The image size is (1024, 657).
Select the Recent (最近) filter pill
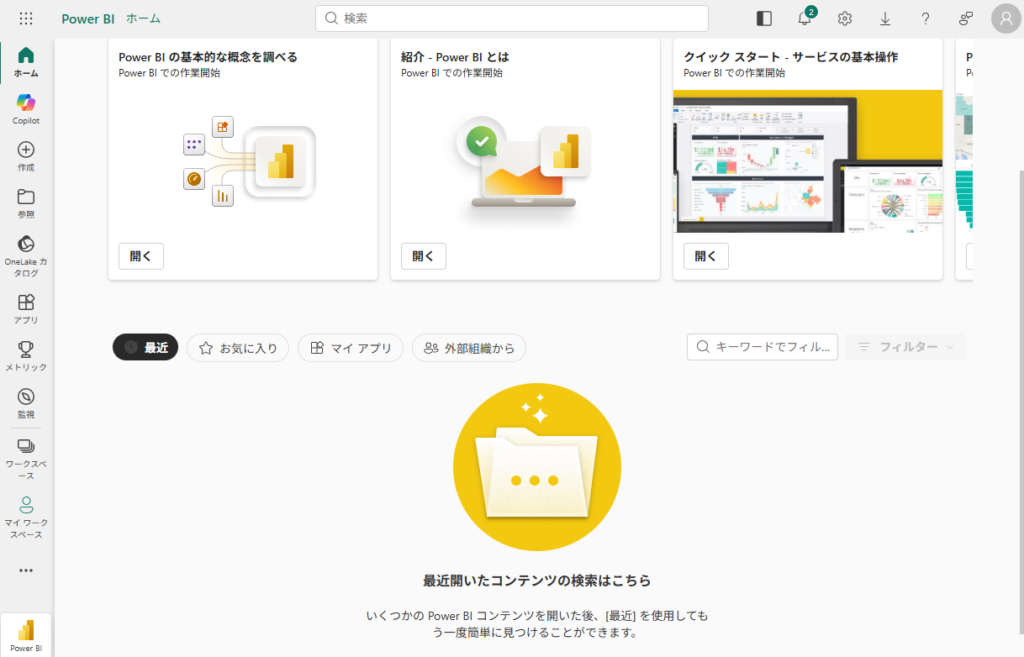click(x=145, y=347)
